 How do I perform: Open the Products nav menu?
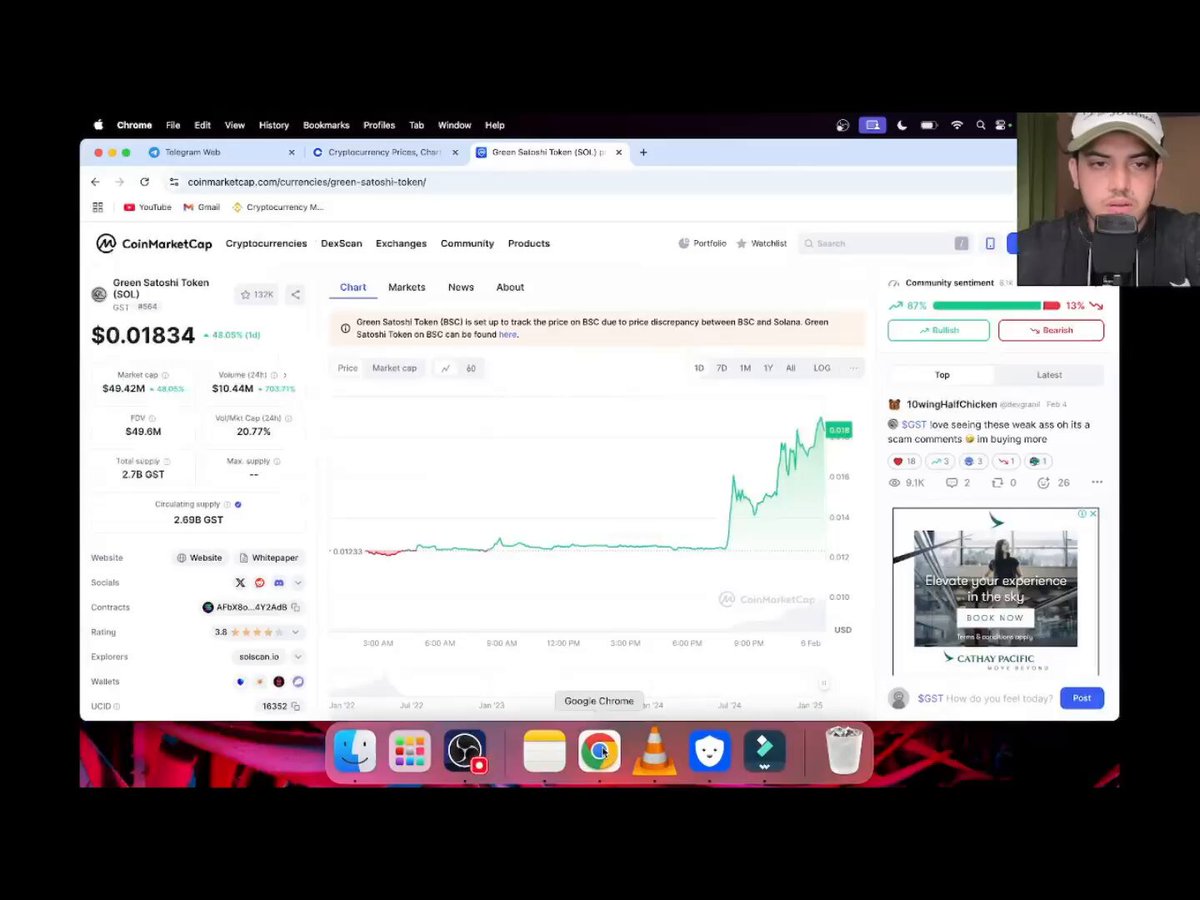[x=528, y=243]
